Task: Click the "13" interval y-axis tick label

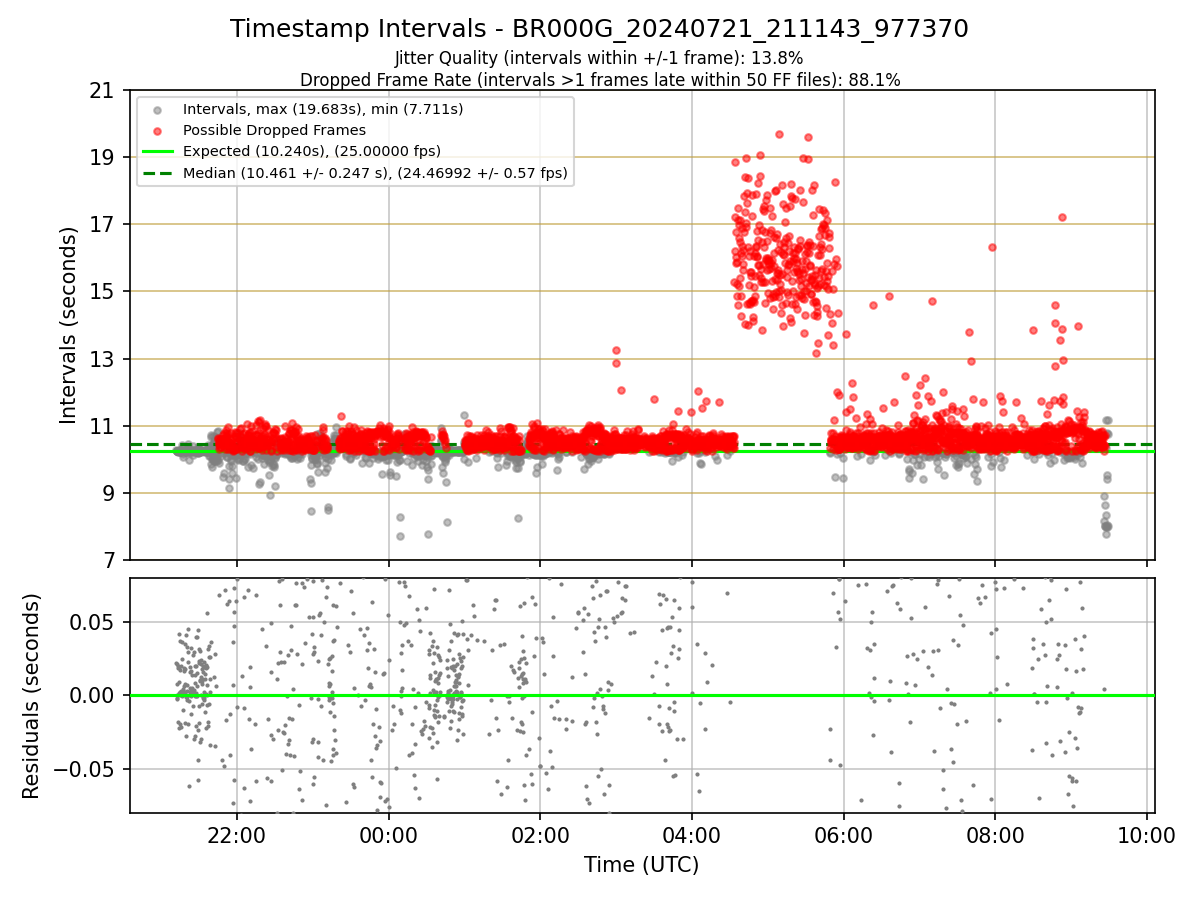Action: (x=101, y=359)
